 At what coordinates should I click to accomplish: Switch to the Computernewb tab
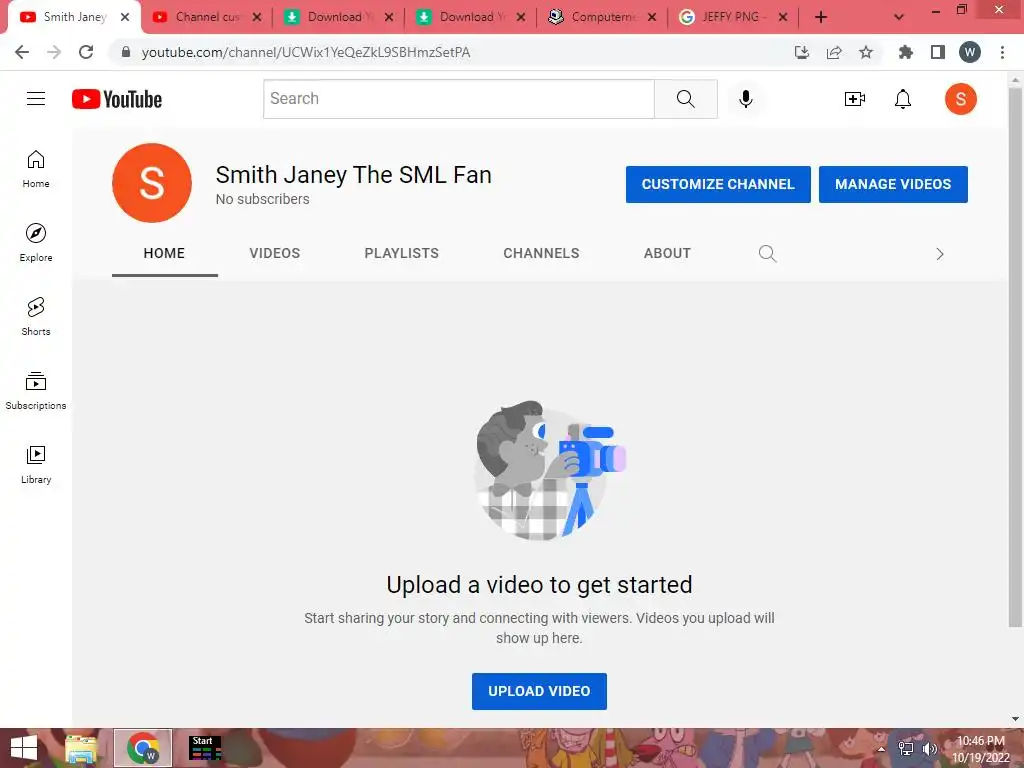(x=603, y=17)
